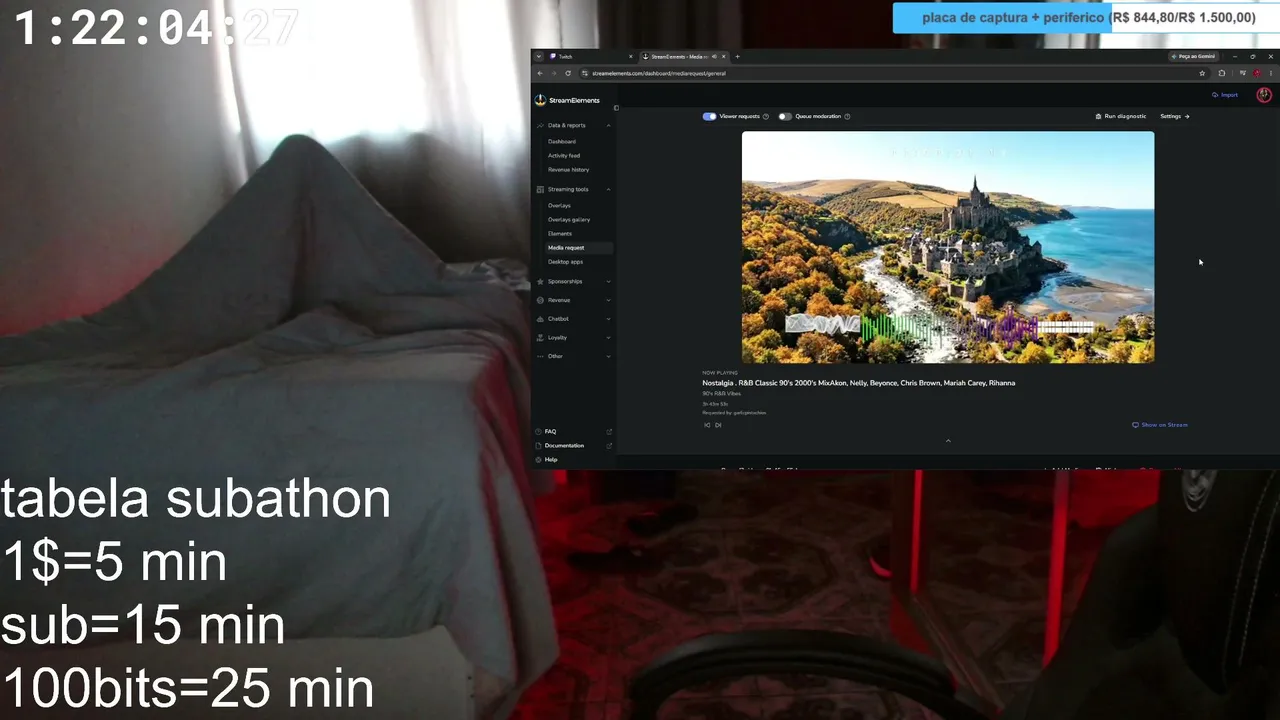
Task: Expand the Sponsorships section chevron
Action: (x=609, y=281)
